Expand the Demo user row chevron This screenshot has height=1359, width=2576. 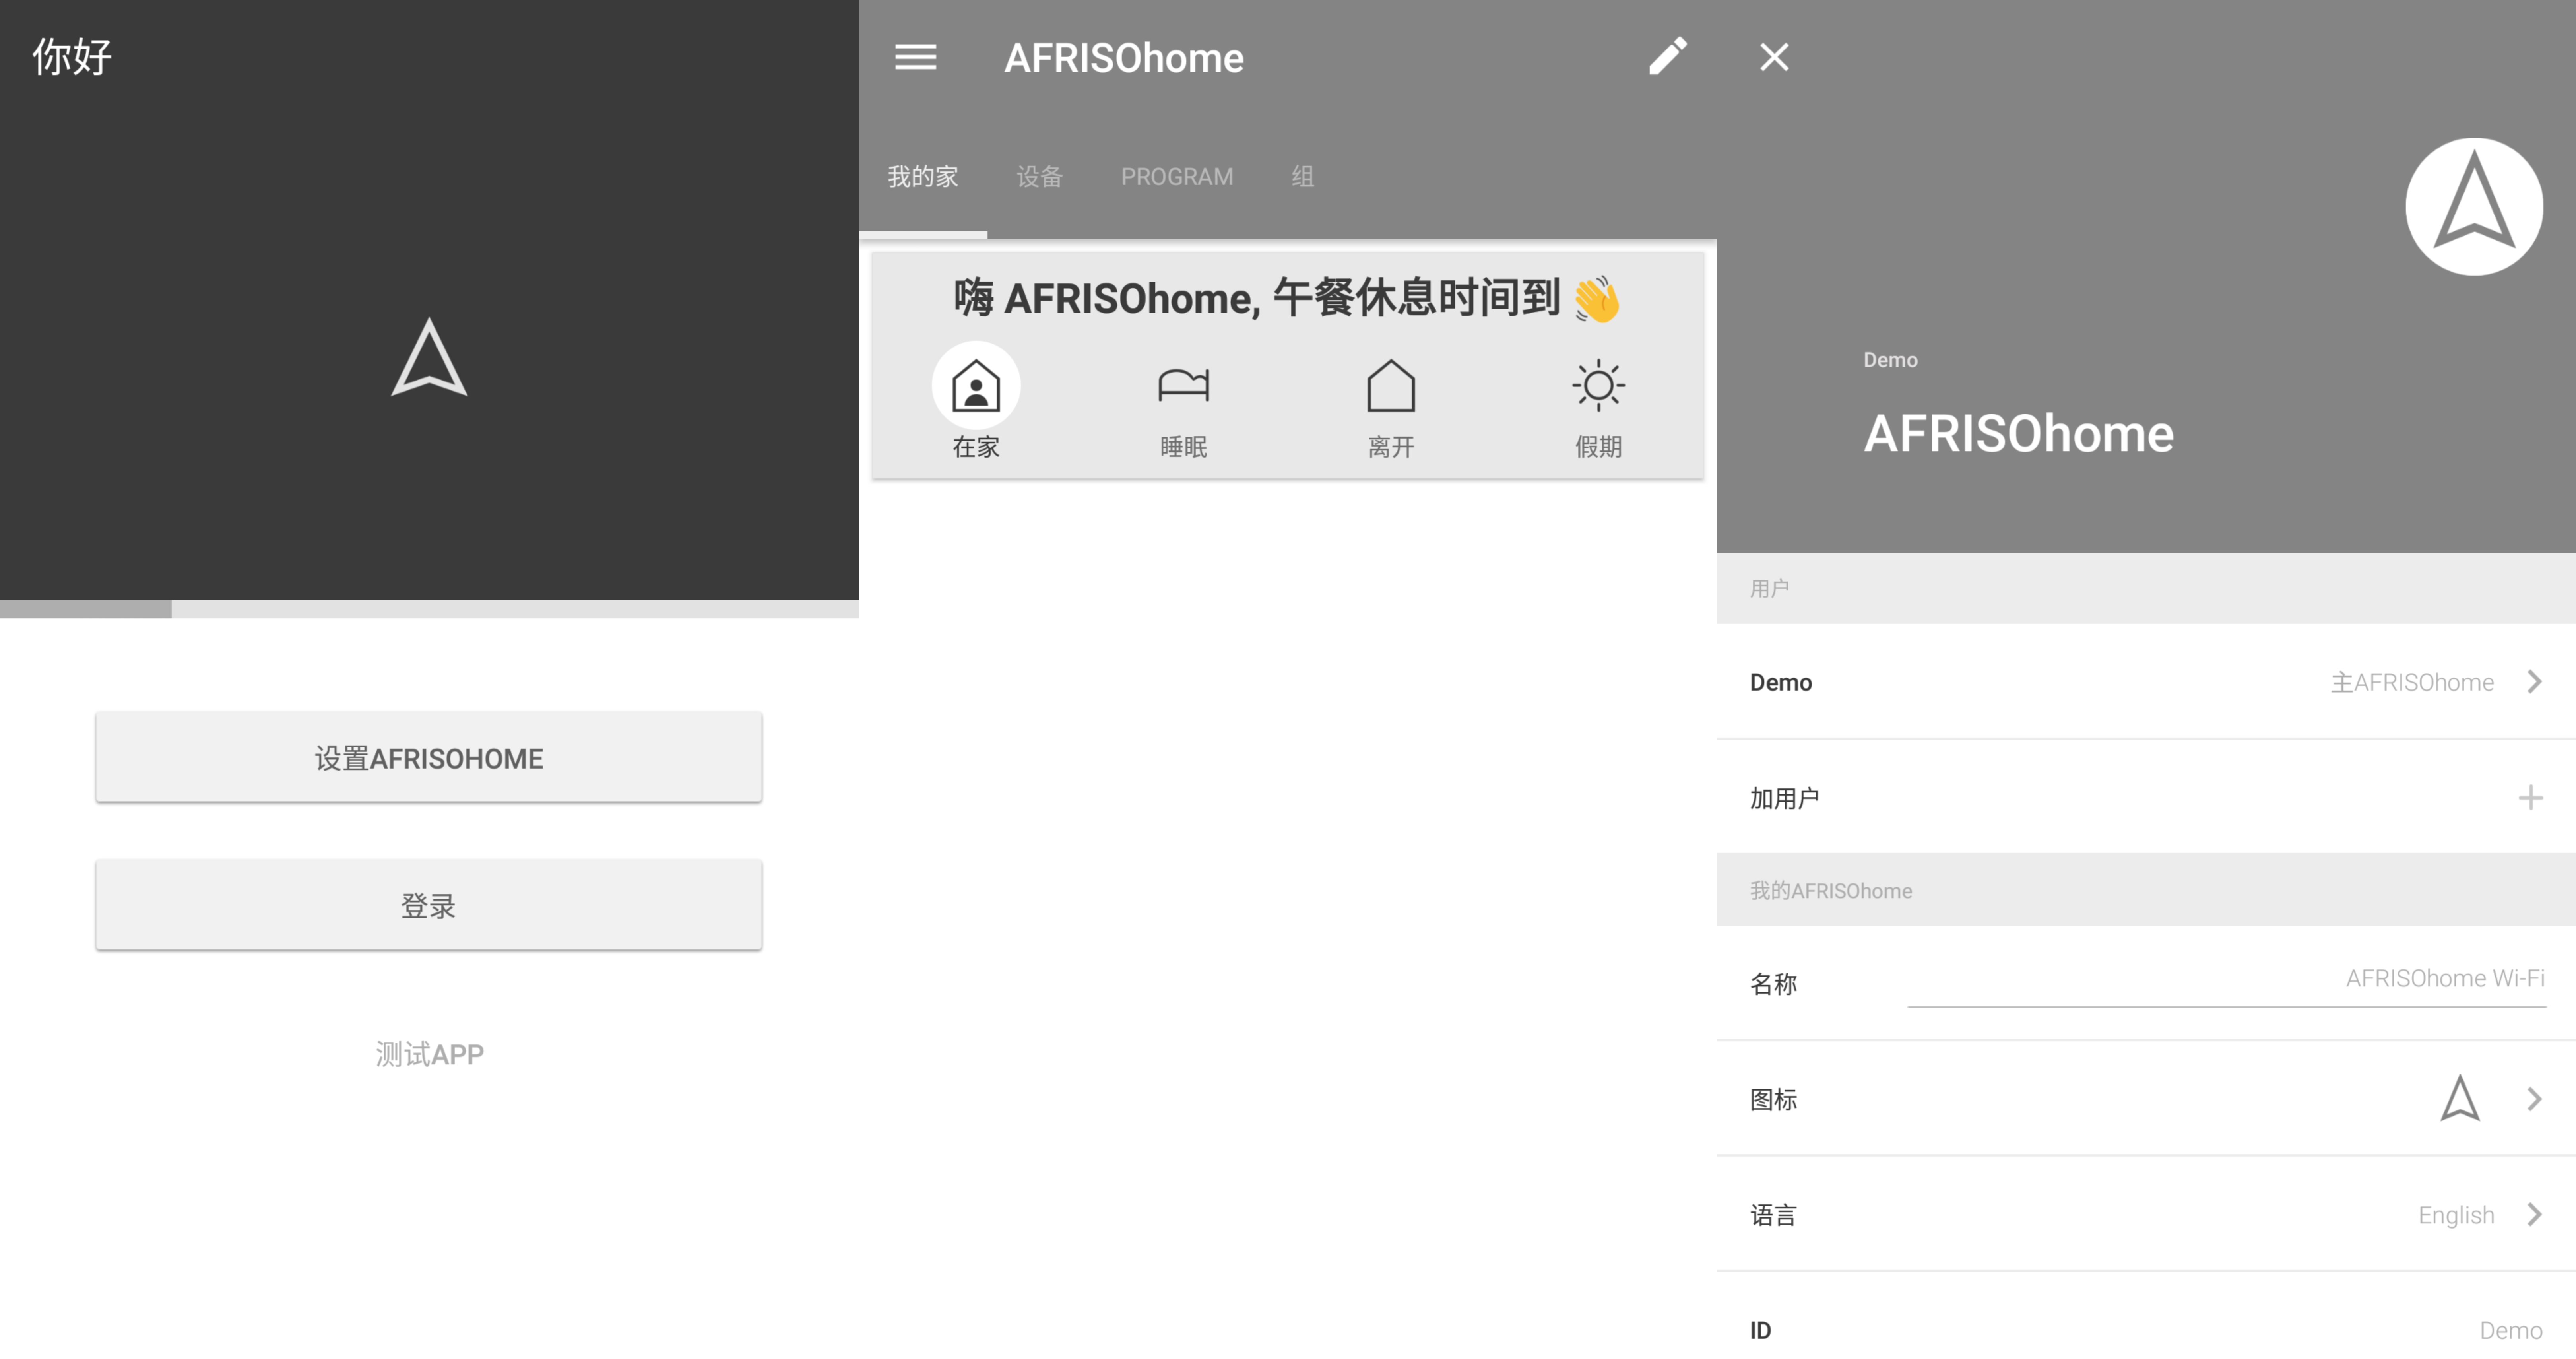(x=2534, y=682)
